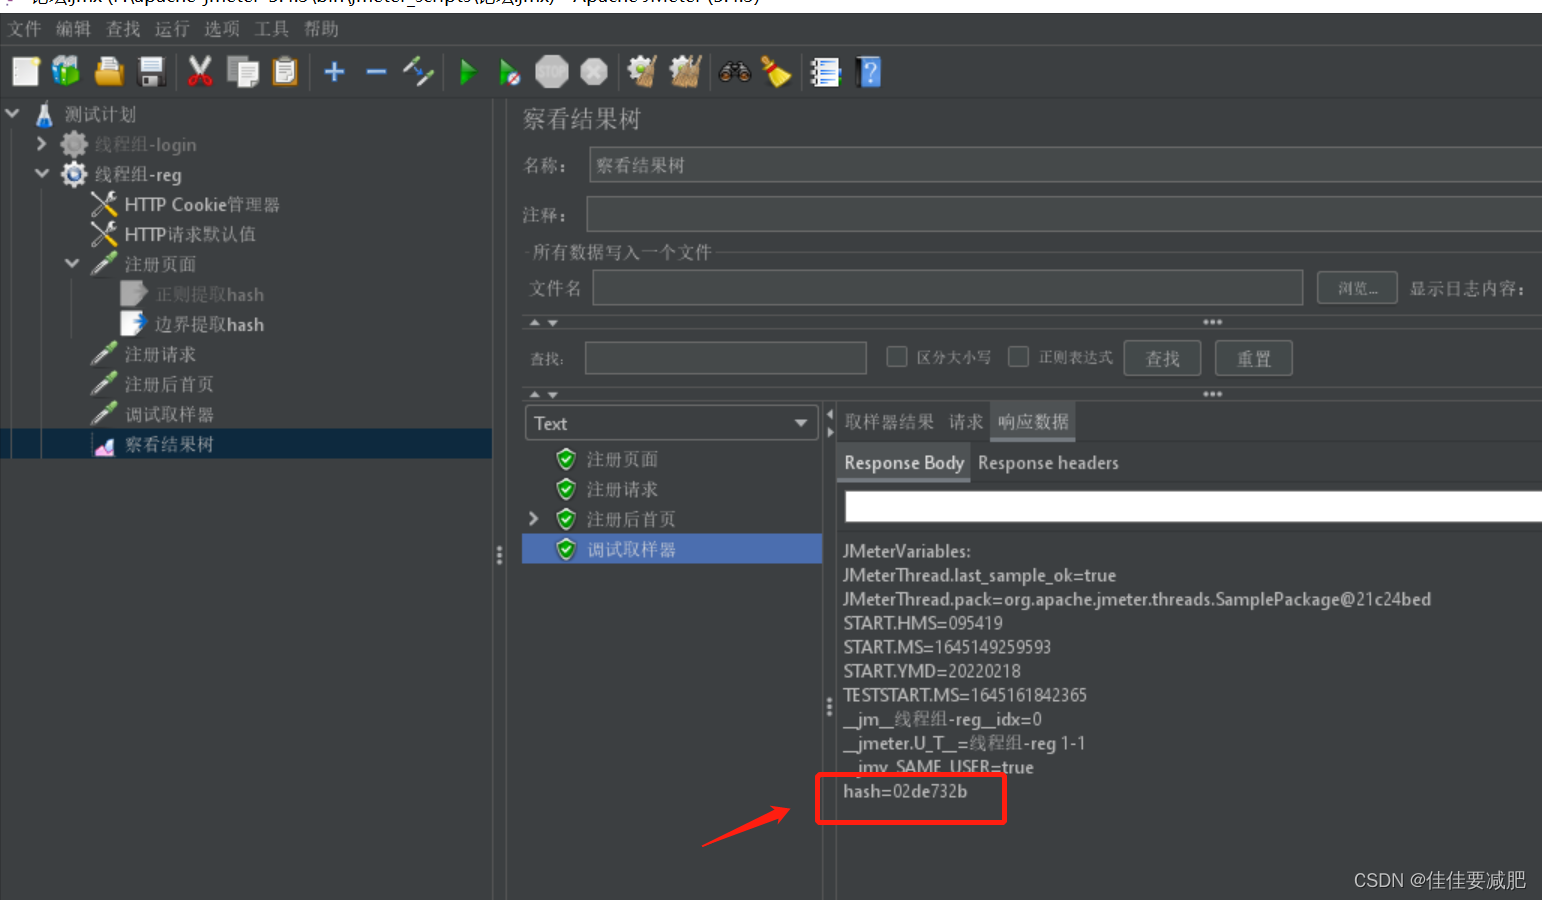Viewport: 1542px width, 900px height.
Task: Click the New test plan toolbar icon
Action: 25,72
